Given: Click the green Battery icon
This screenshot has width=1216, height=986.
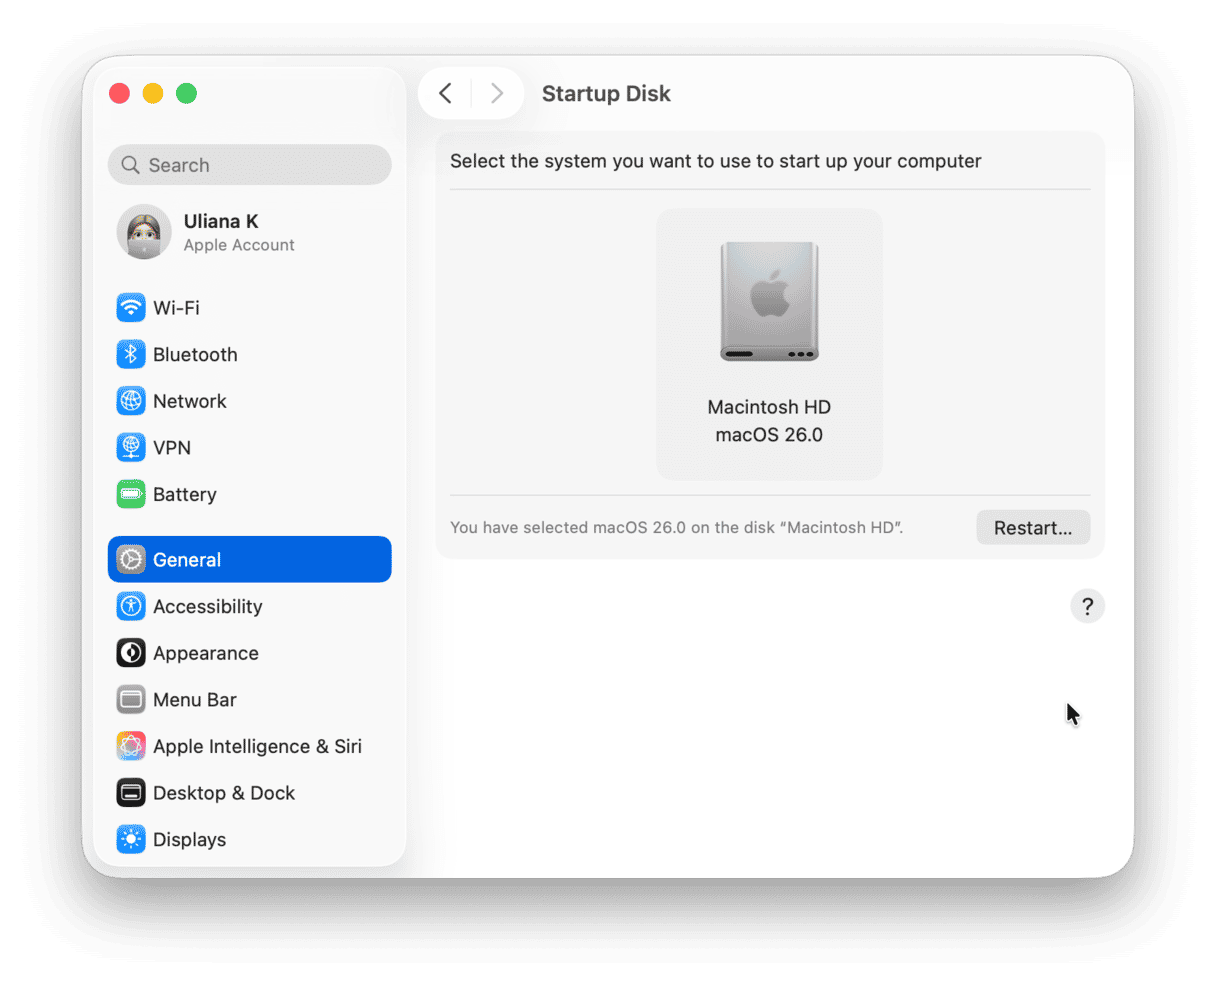Looking at the screenshot, I should 131,494.
